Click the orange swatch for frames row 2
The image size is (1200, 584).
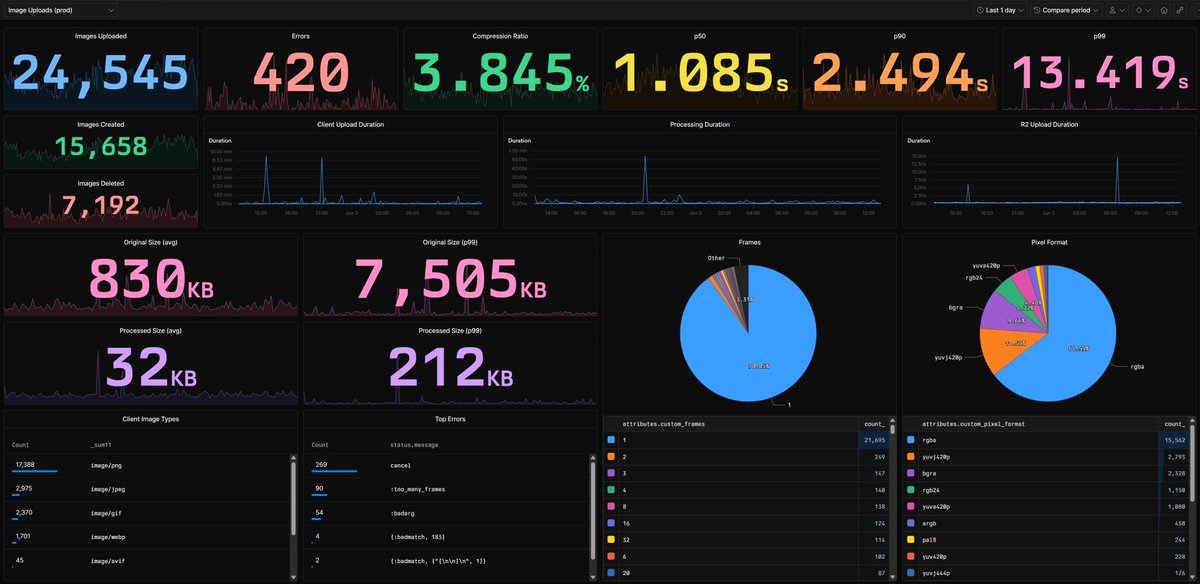click(612, 456)
